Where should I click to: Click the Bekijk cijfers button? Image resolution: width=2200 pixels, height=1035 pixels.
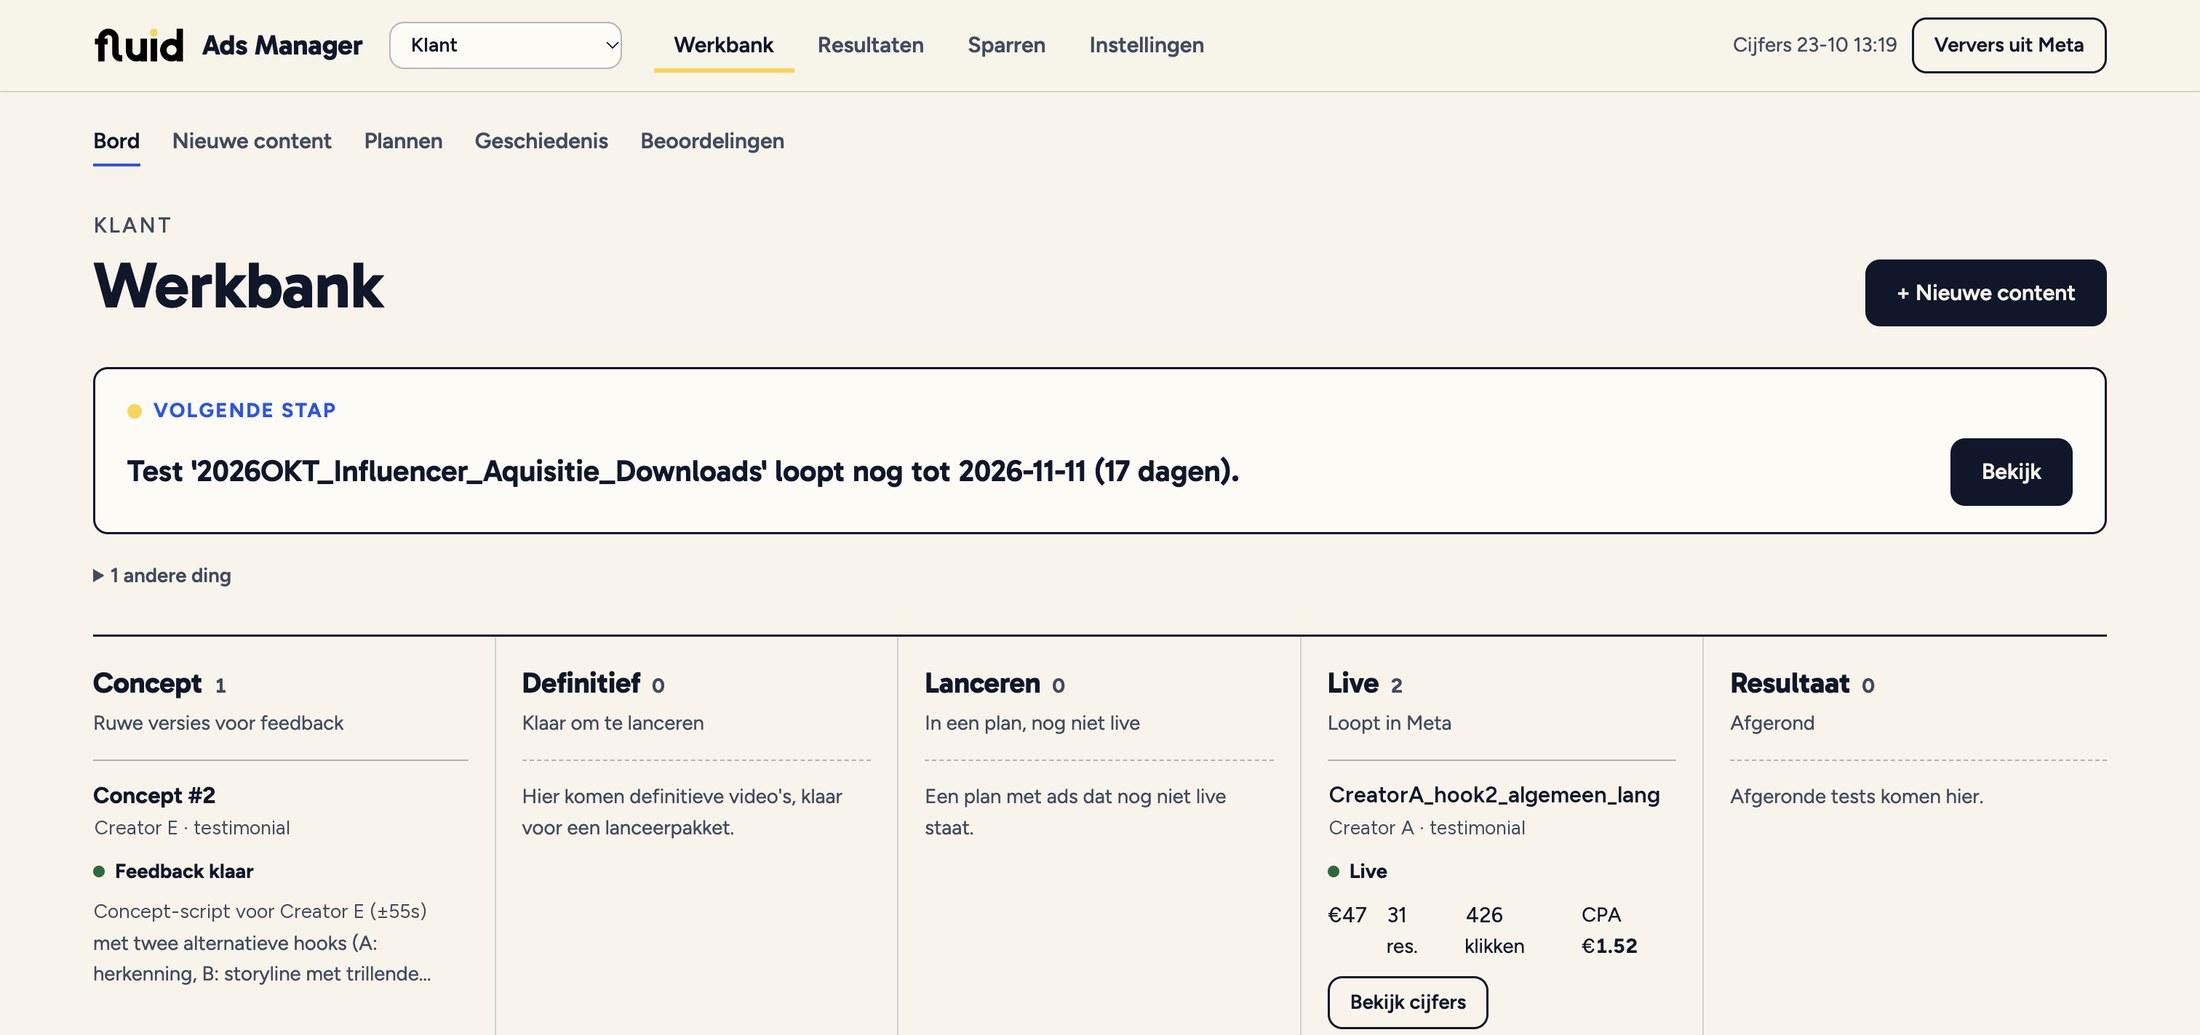tap(1407, 1002)
